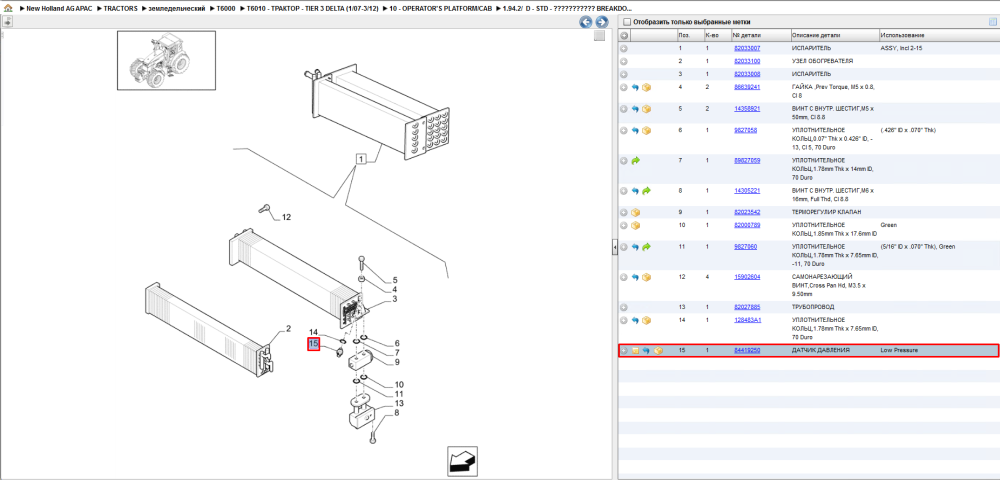Click box icon for part 128483A1
1000x480 pixels.
tap(646, 320)
